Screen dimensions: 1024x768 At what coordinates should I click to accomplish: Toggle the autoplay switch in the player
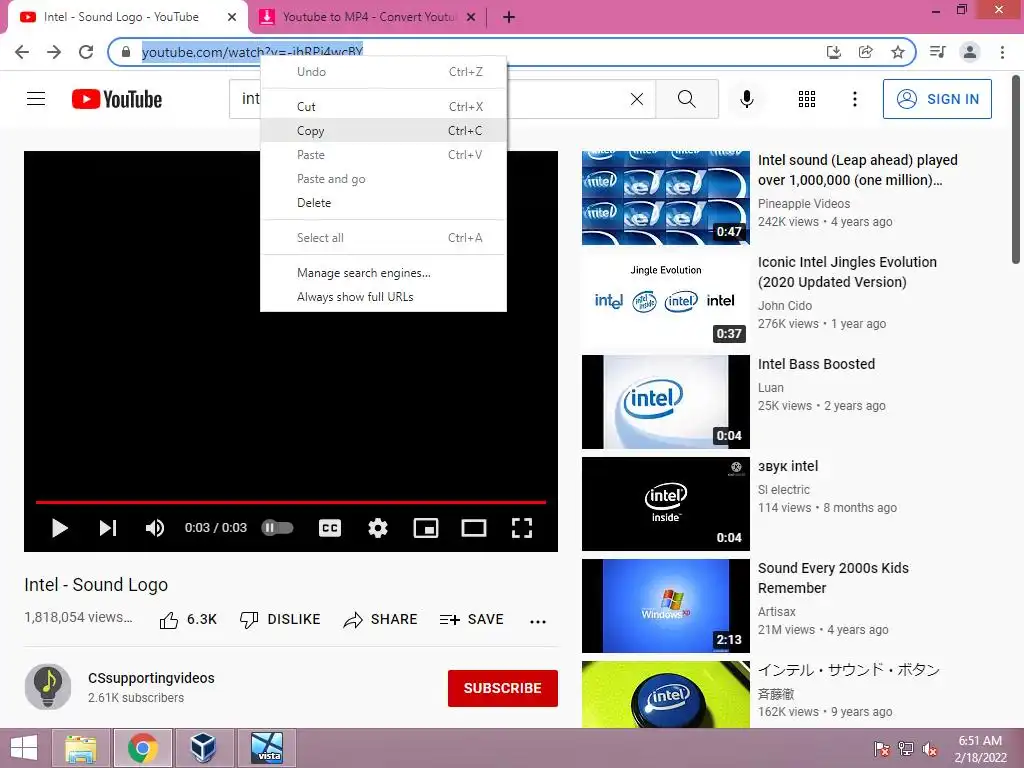coord(278,528)
